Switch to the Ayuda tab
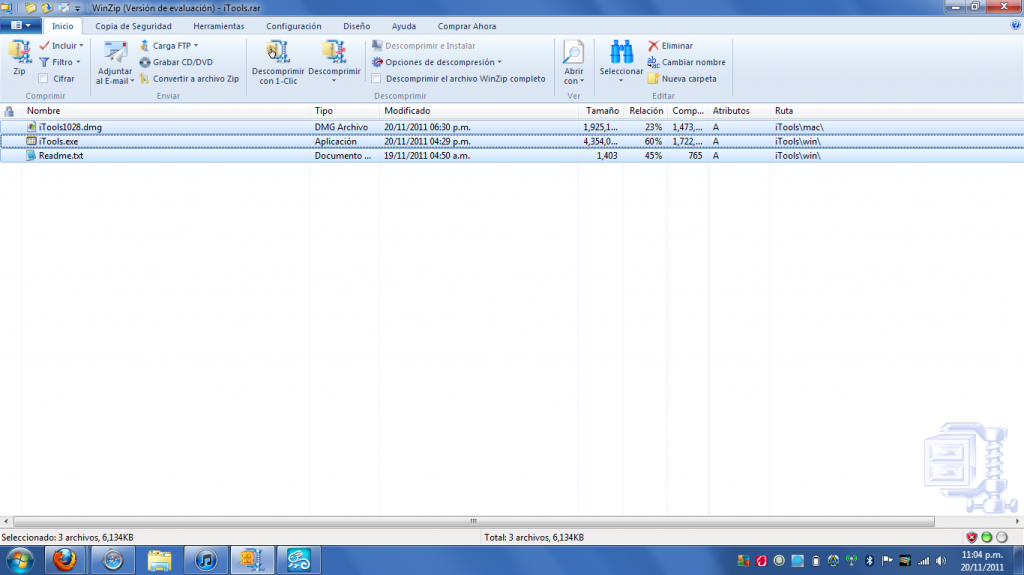 404,26
